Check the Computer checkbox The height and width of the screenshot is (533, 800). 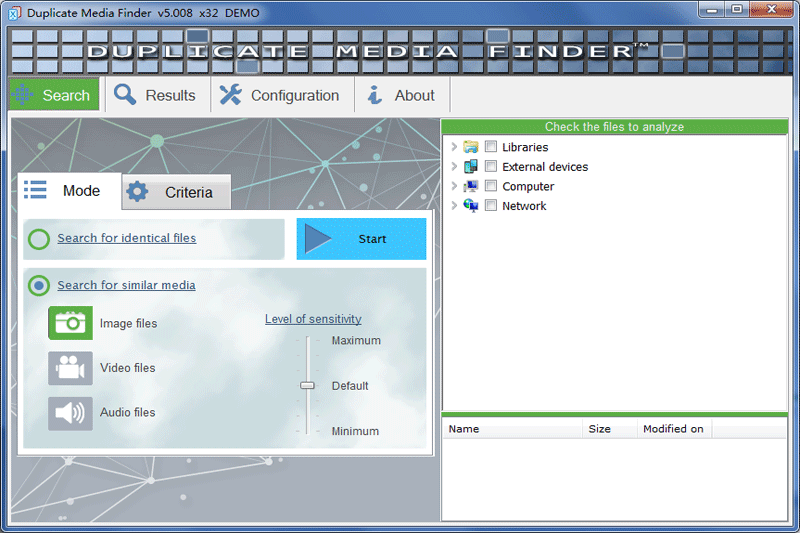pyautogui.click(x=491, y=186)
